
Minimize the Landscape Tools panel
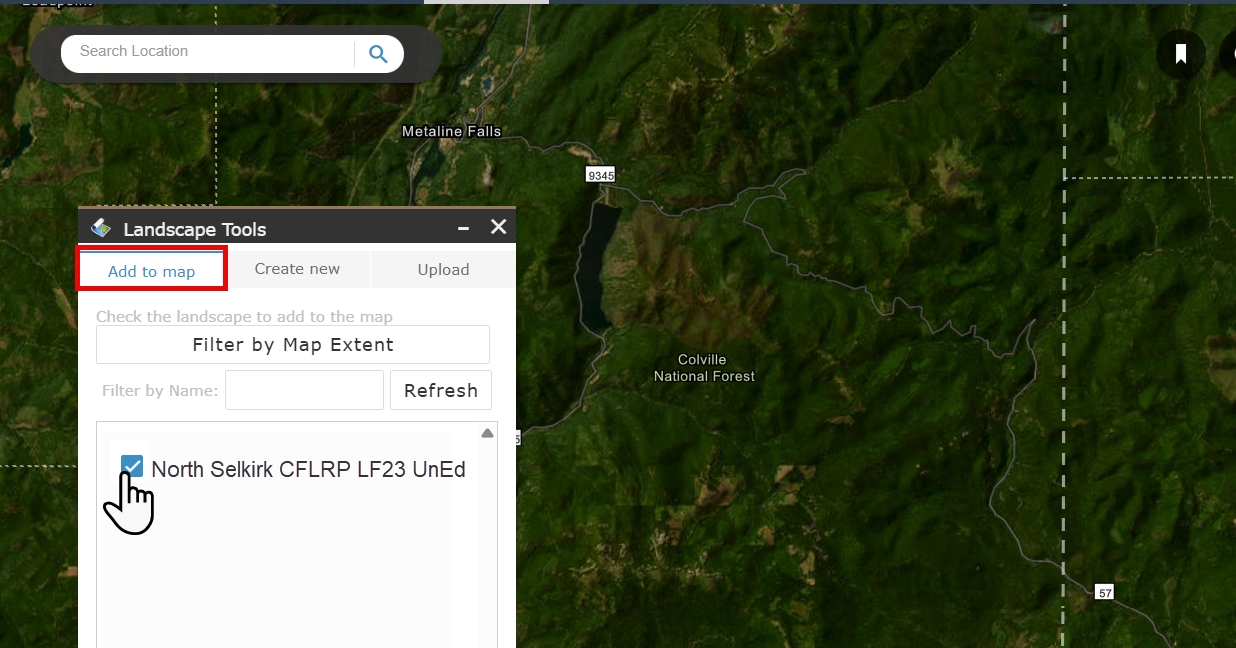point(462,227)
